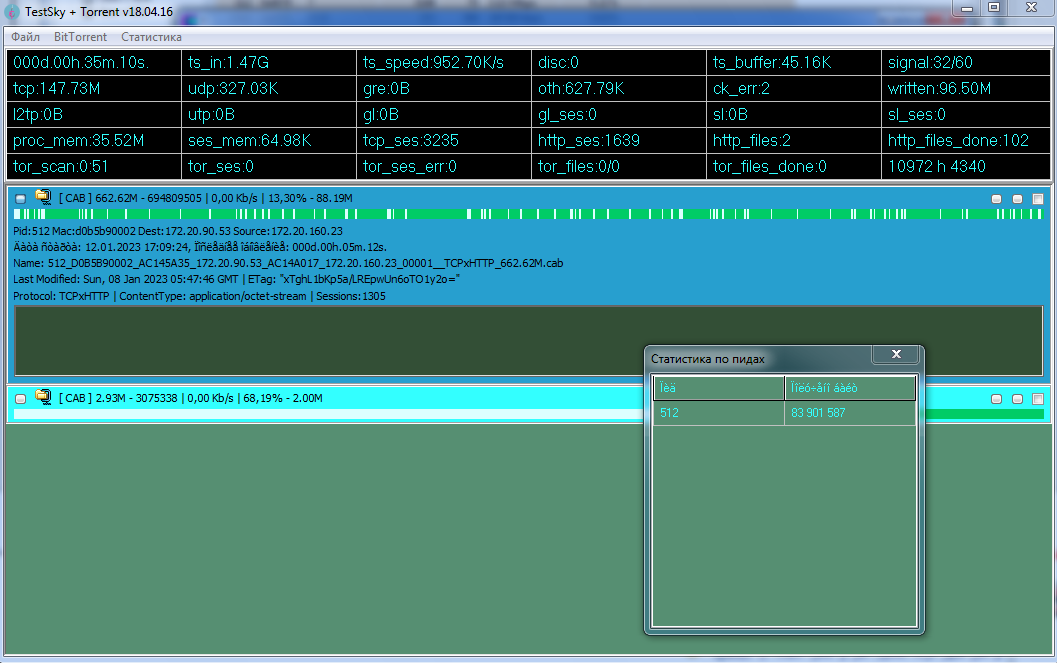Screen dimensions: 1057x663
Task: Click the segmented progress bar of the 662.62M download
Action: (x=528, y=214)
